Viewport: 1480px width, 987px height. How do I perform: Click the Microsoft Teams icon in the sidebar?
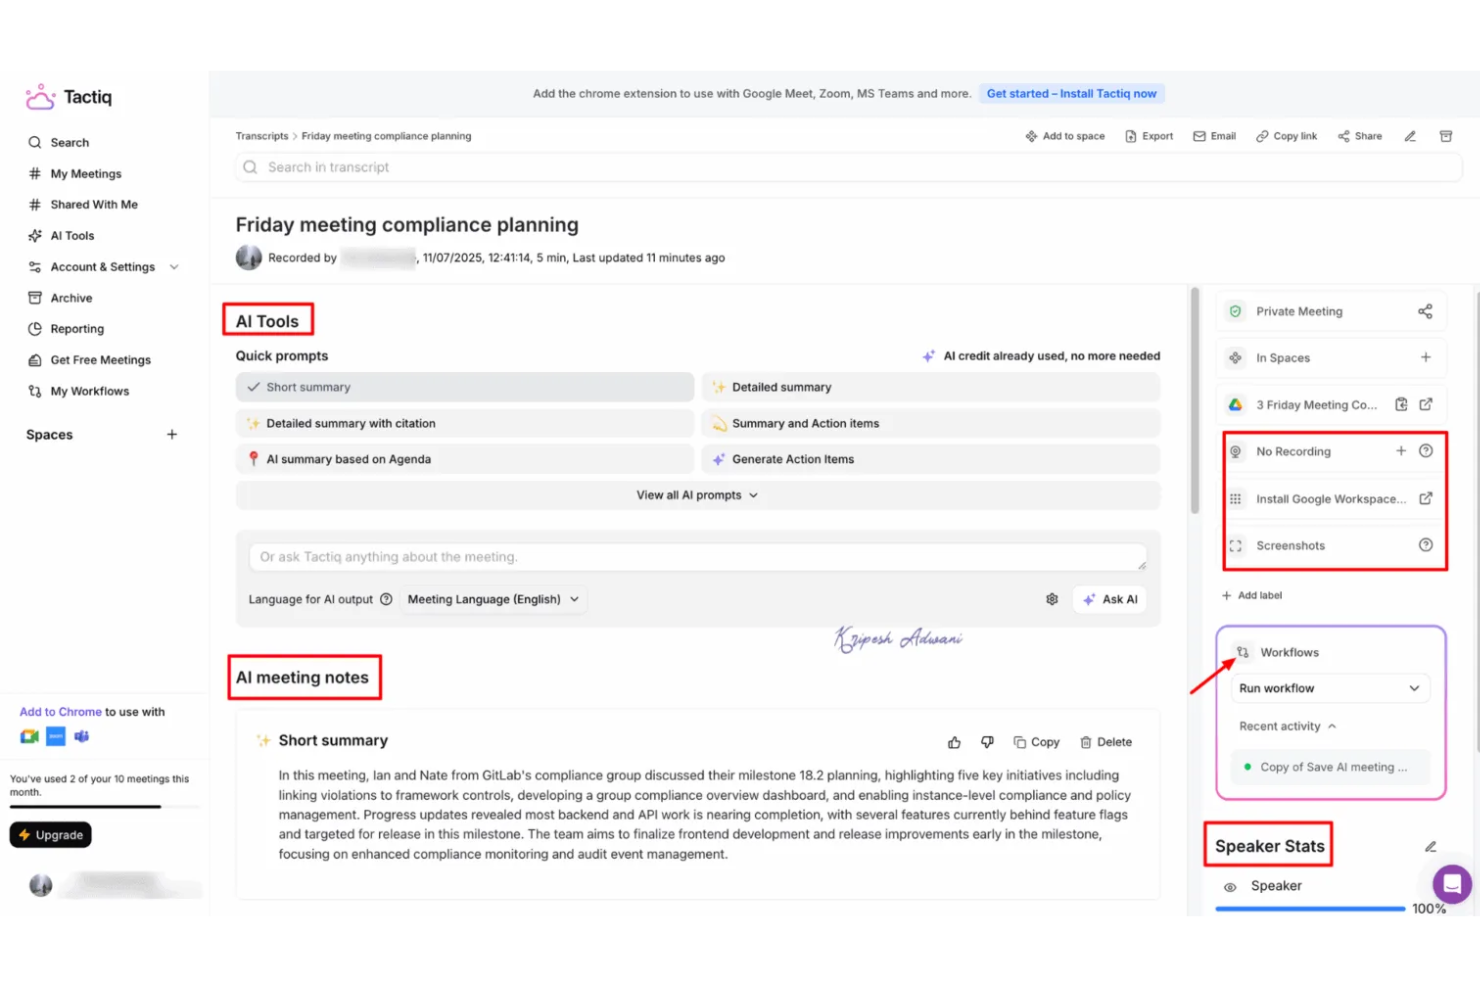(x=82, y=737)
